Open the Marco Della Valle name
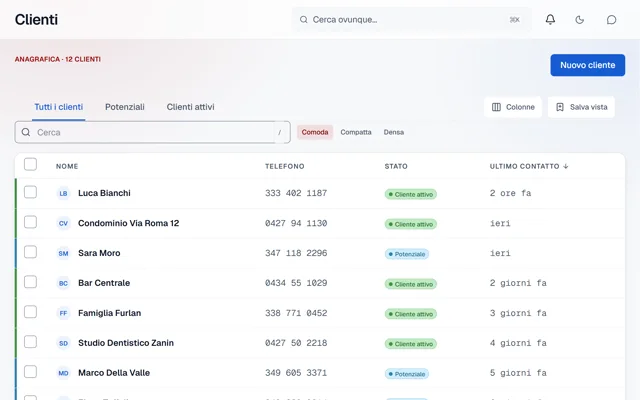This screenshot has height=400, width=640. (114, 373)
